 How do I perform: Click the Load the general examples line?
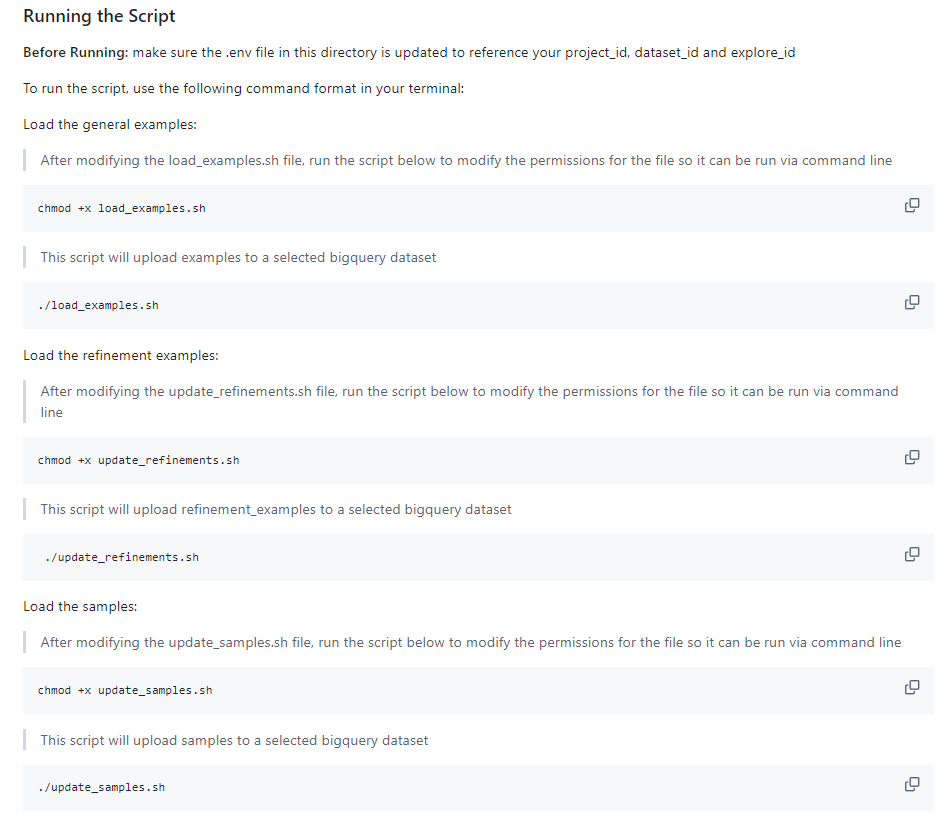[x=110, y=124]
